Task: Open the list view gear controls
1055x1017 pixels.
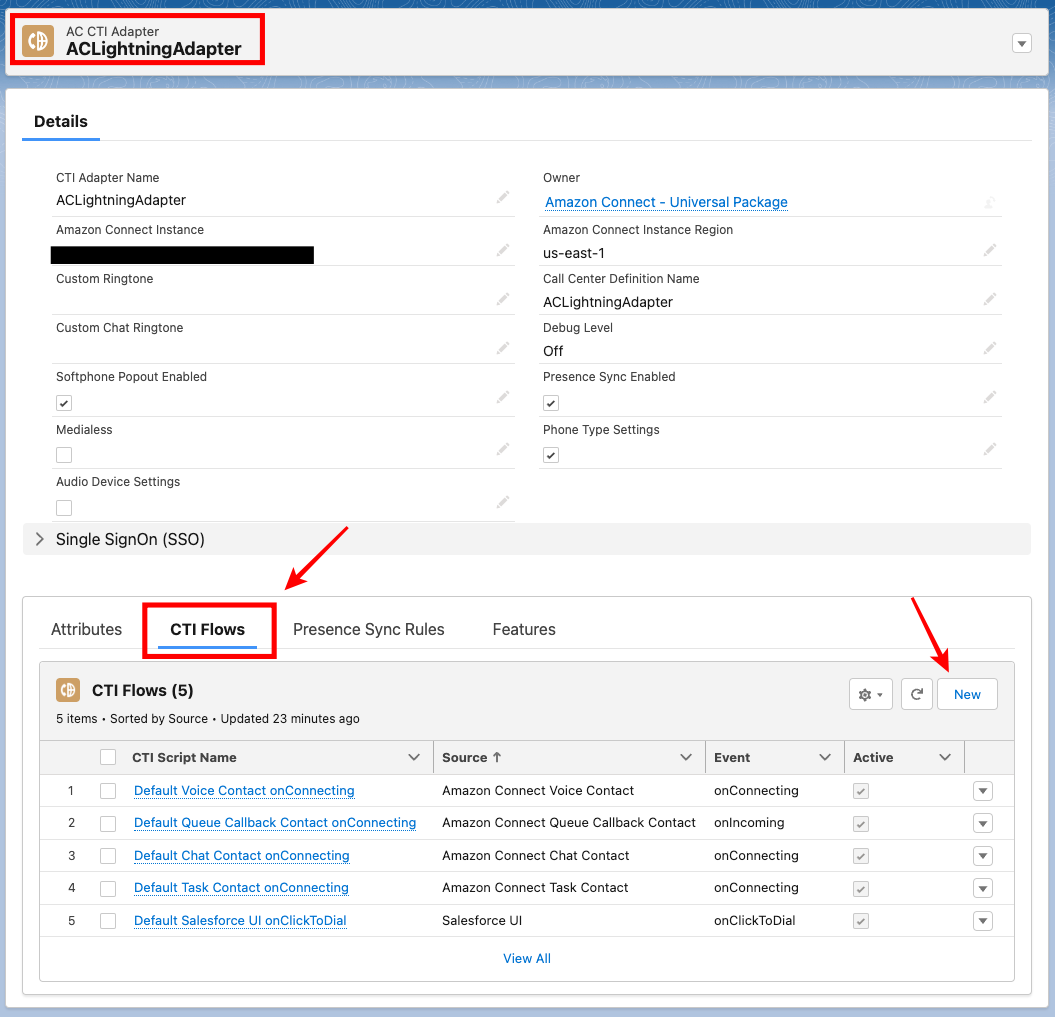Action: [871, 694]
